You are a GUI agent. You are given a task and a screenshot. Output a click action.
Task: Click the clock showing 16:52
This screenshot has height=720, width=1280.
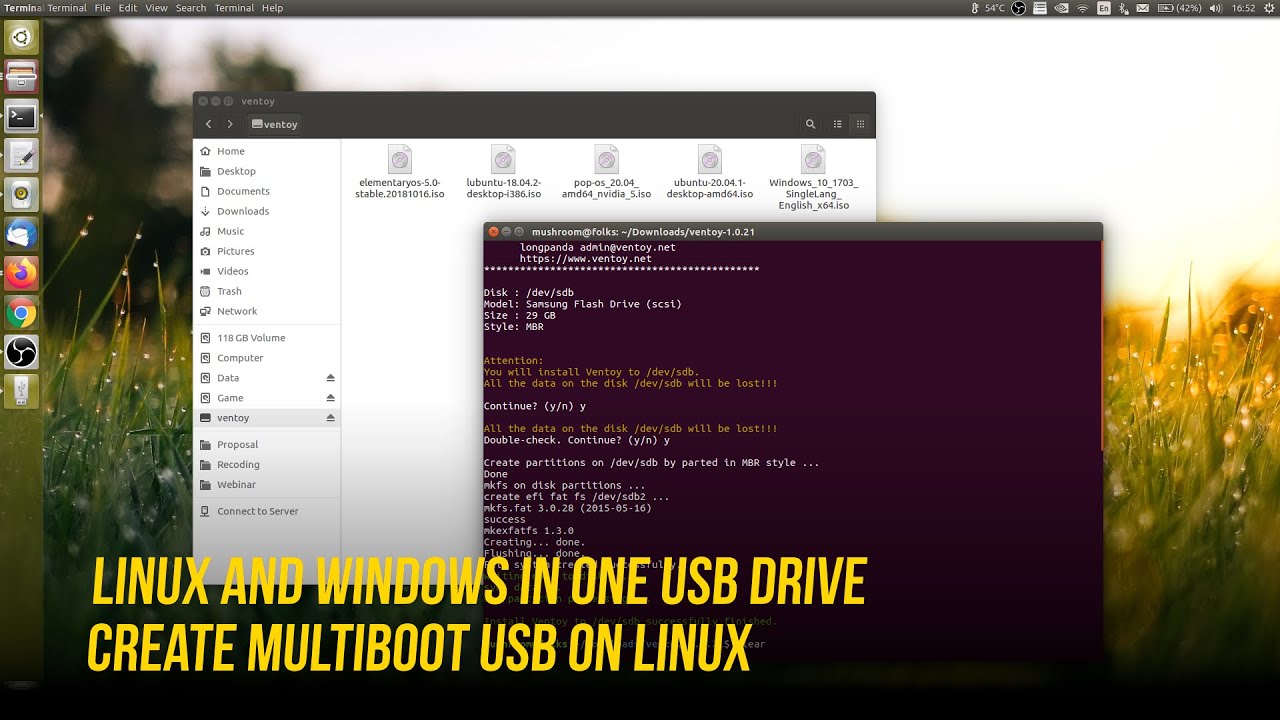pos(1243,8)
